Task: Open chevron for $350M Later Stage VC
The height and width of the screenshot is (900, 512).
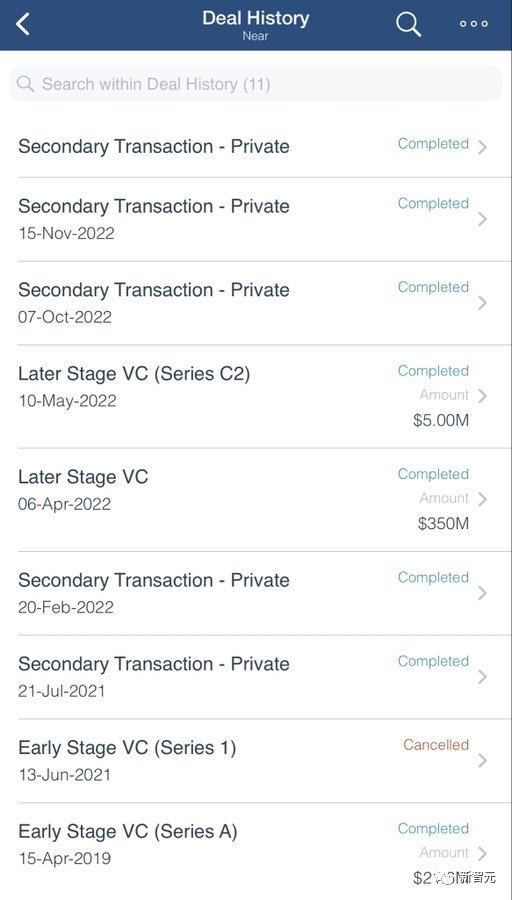Action: [482, 499]
